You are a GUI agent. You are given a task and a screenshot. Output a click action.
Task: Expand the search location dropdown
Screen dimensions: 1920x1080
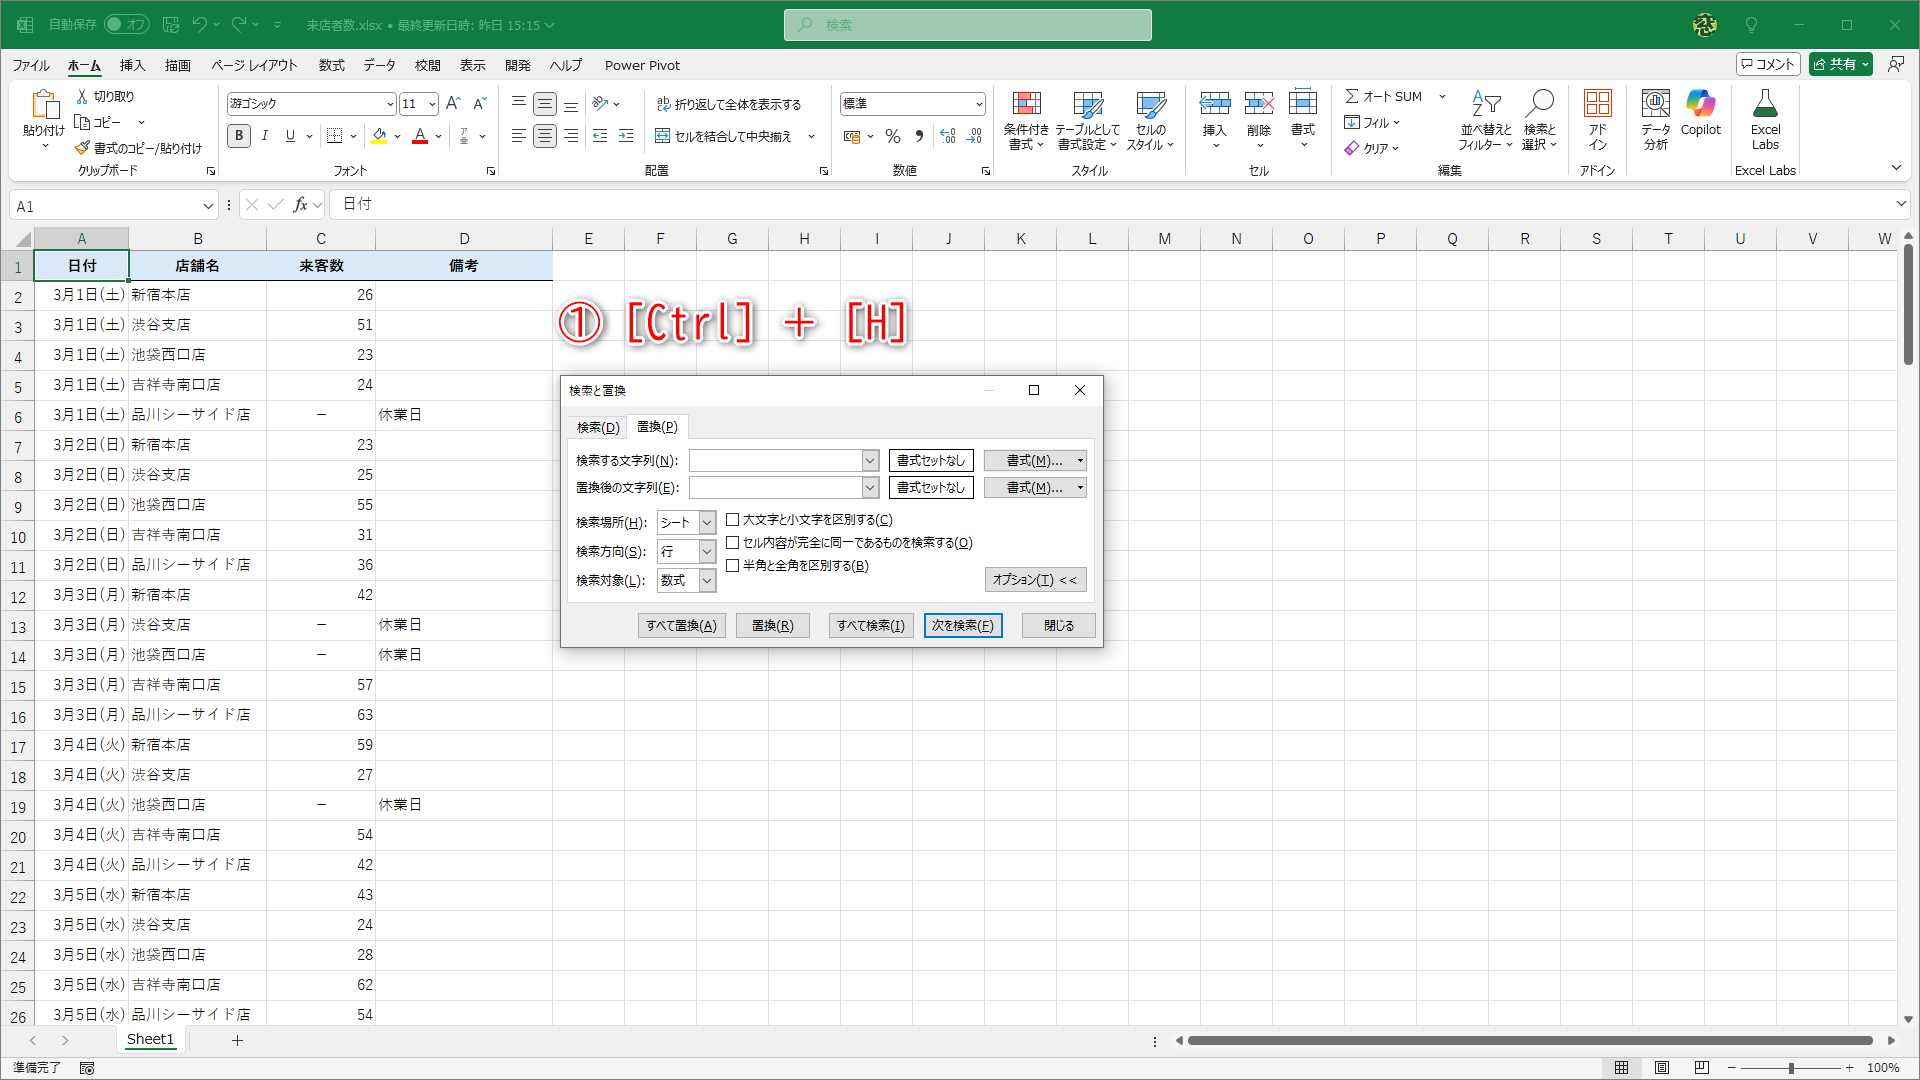coord(707,523)
